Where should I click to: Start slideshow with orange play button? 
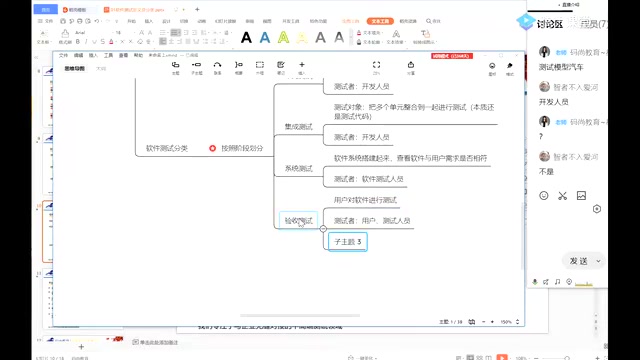coord(502,357)
